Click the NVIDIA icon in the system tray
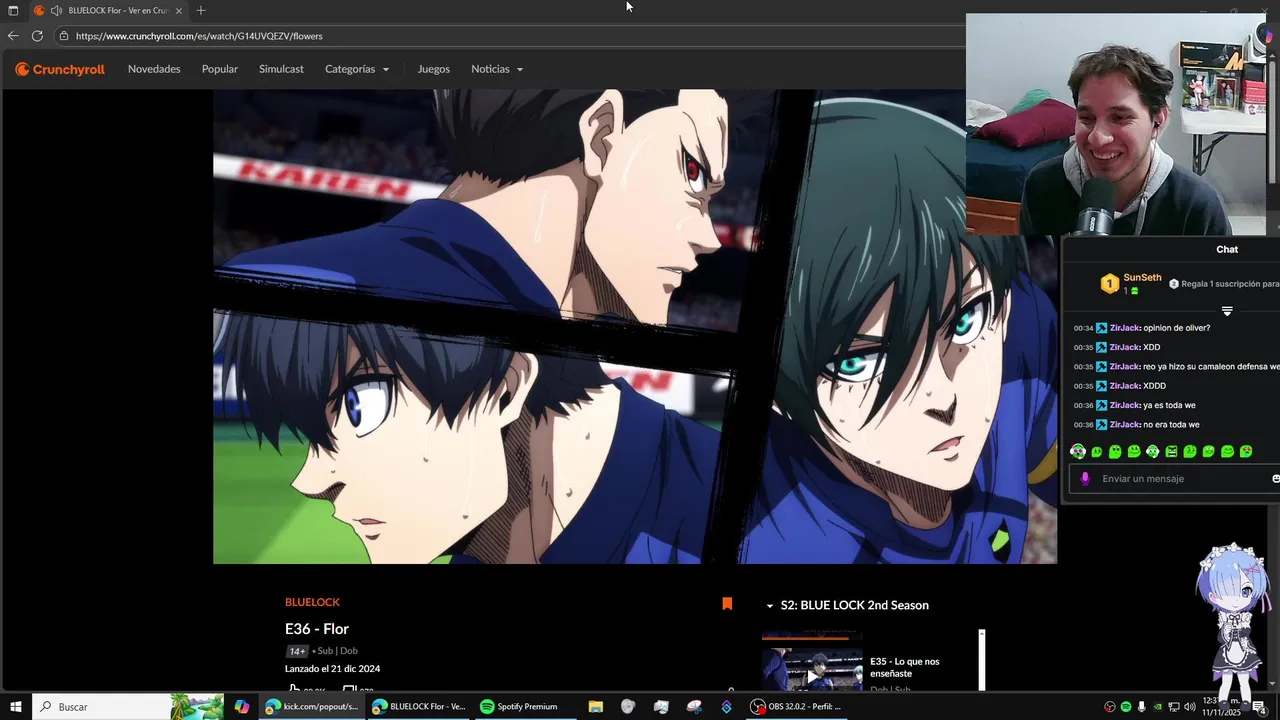The image size is (1280, 720). pyautogui.click(x=1158, y=707)
